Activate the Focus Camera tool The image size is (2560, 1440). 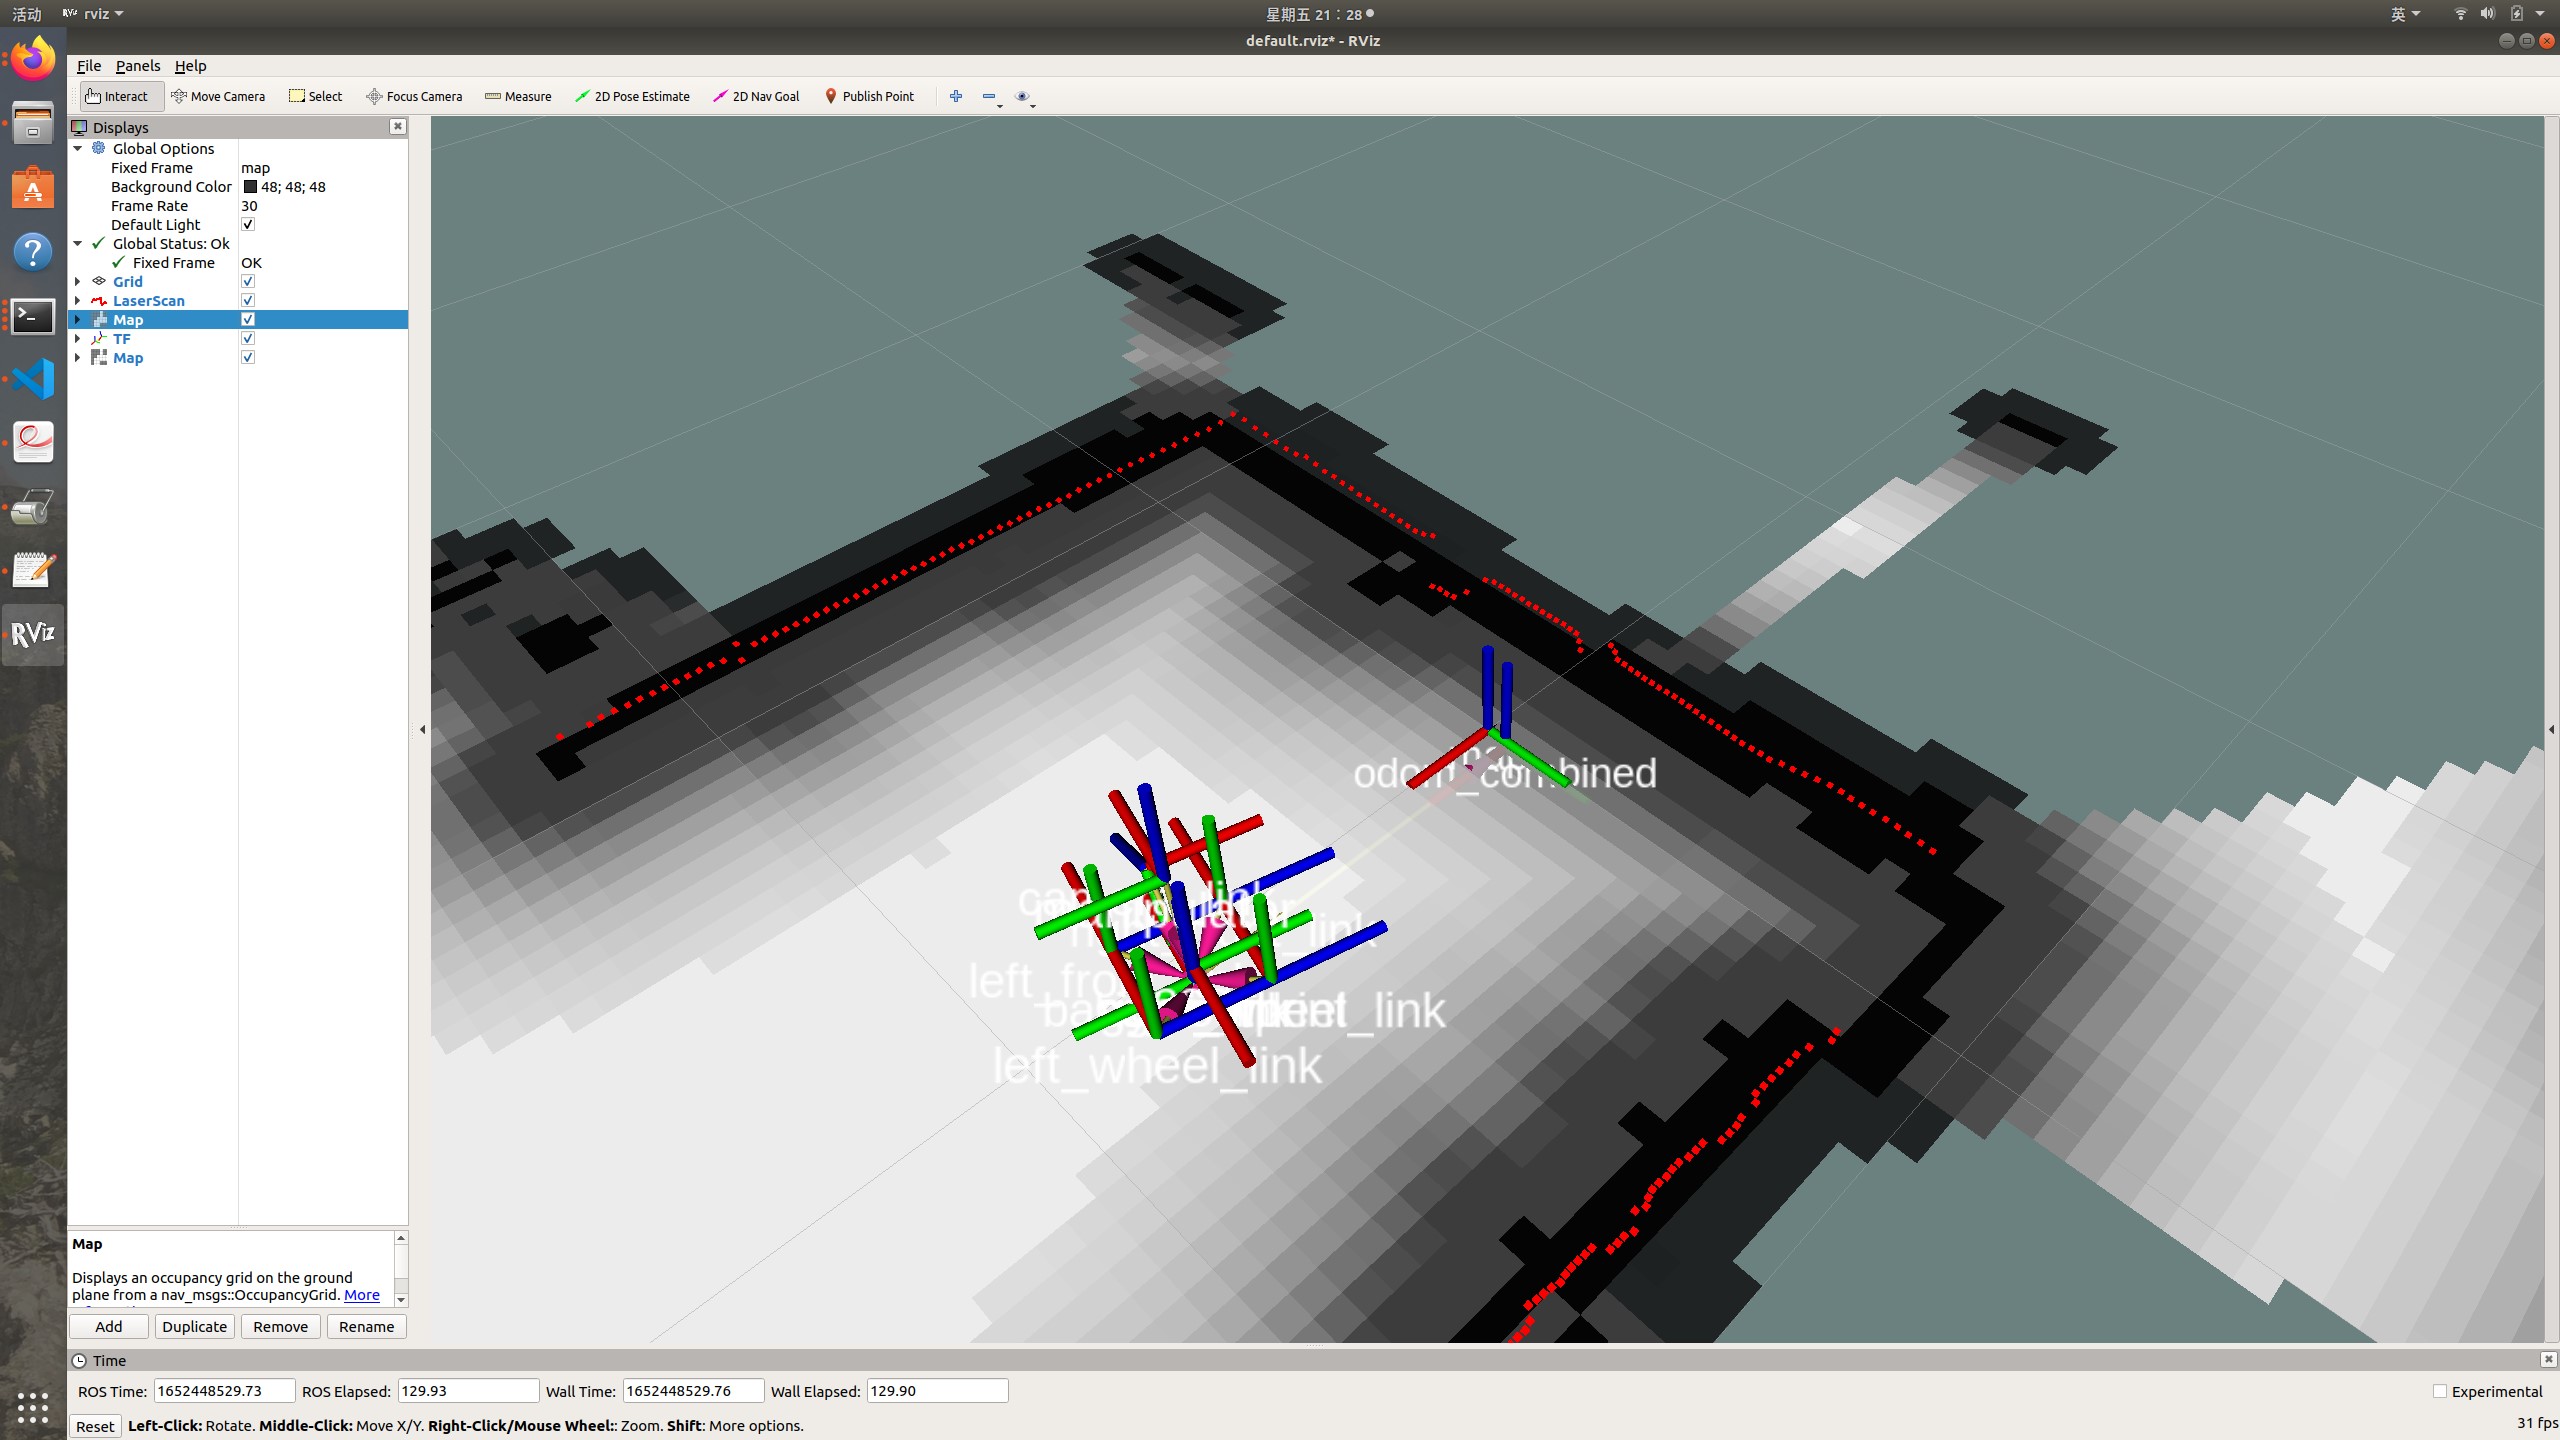[414, 96]
